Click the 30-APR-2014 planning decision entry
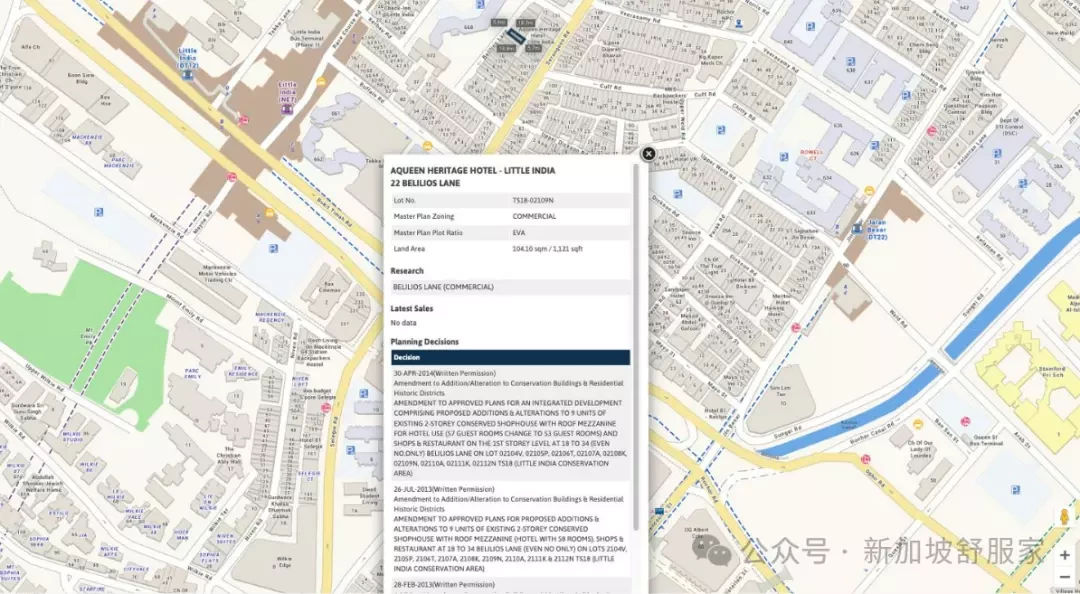Image resolution: width=1080 pixels, height=594 pixels. click(x=510, y=423)
